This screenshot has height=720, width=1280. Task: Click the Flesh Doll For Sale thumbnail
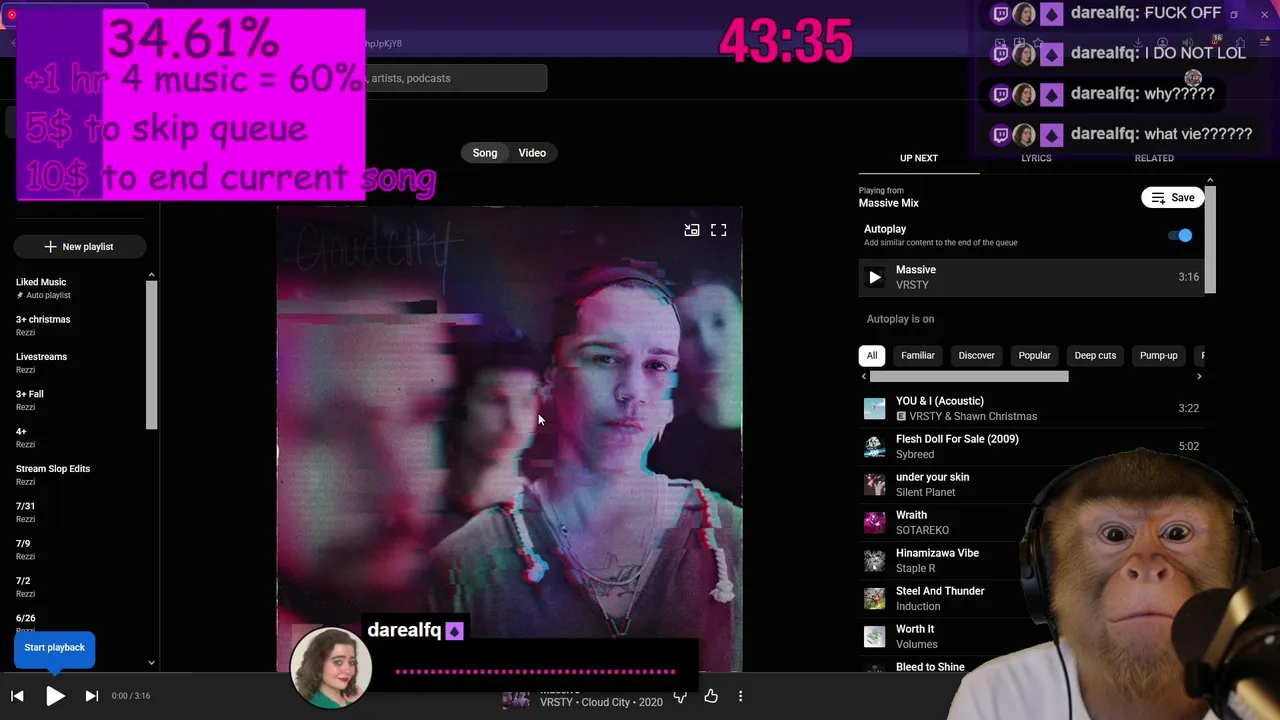pyautogui.click(x=875, y=446)
